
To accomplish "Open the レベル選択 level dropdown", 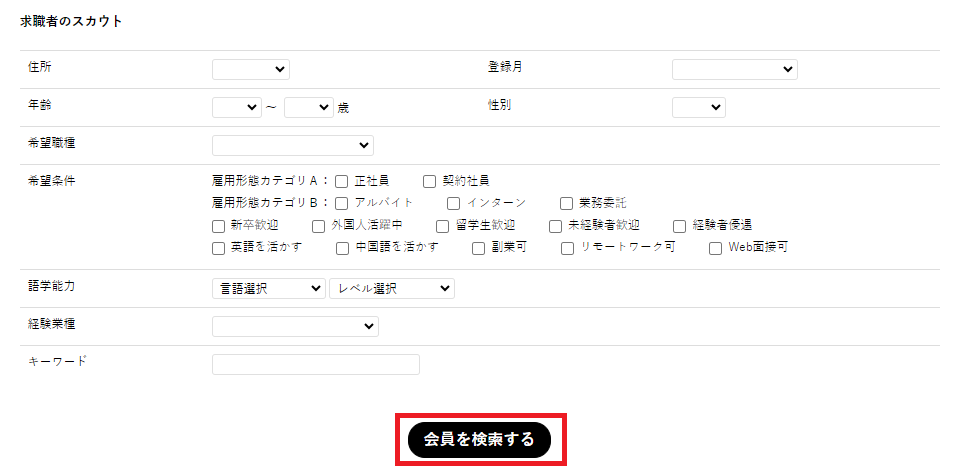I will (x=391, y=288).
